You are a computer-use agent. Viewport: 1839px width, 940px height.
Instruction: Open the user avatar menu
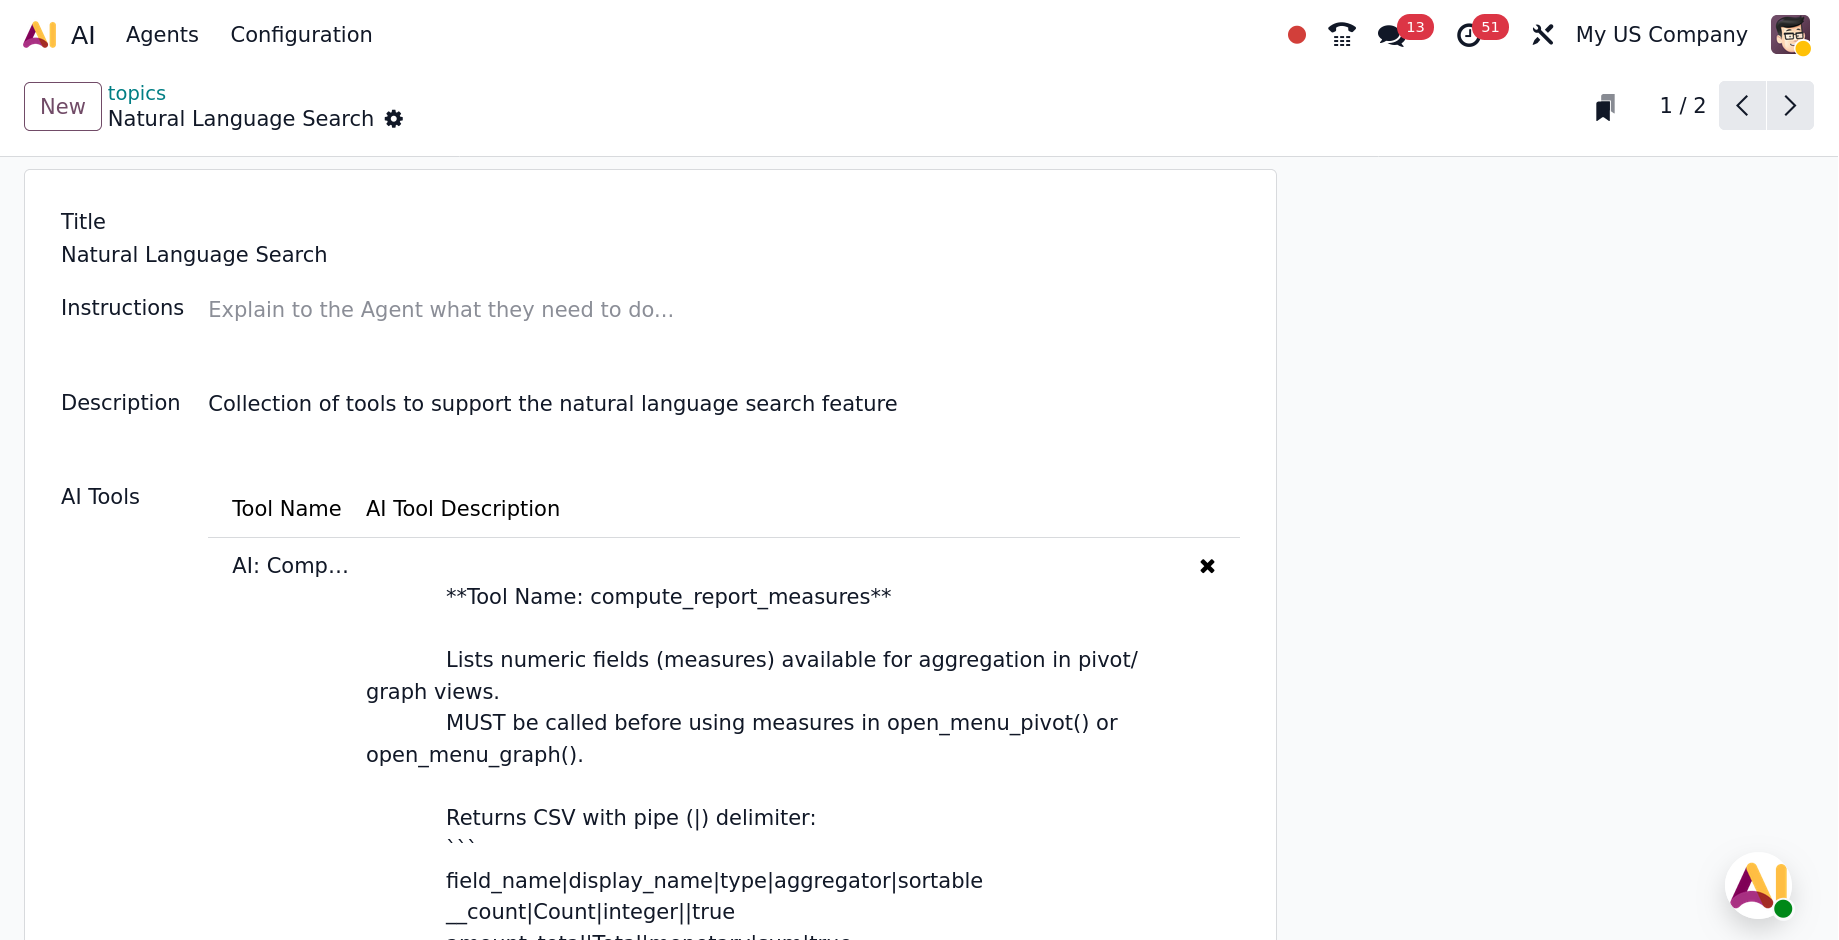[x=1790, y=35]
